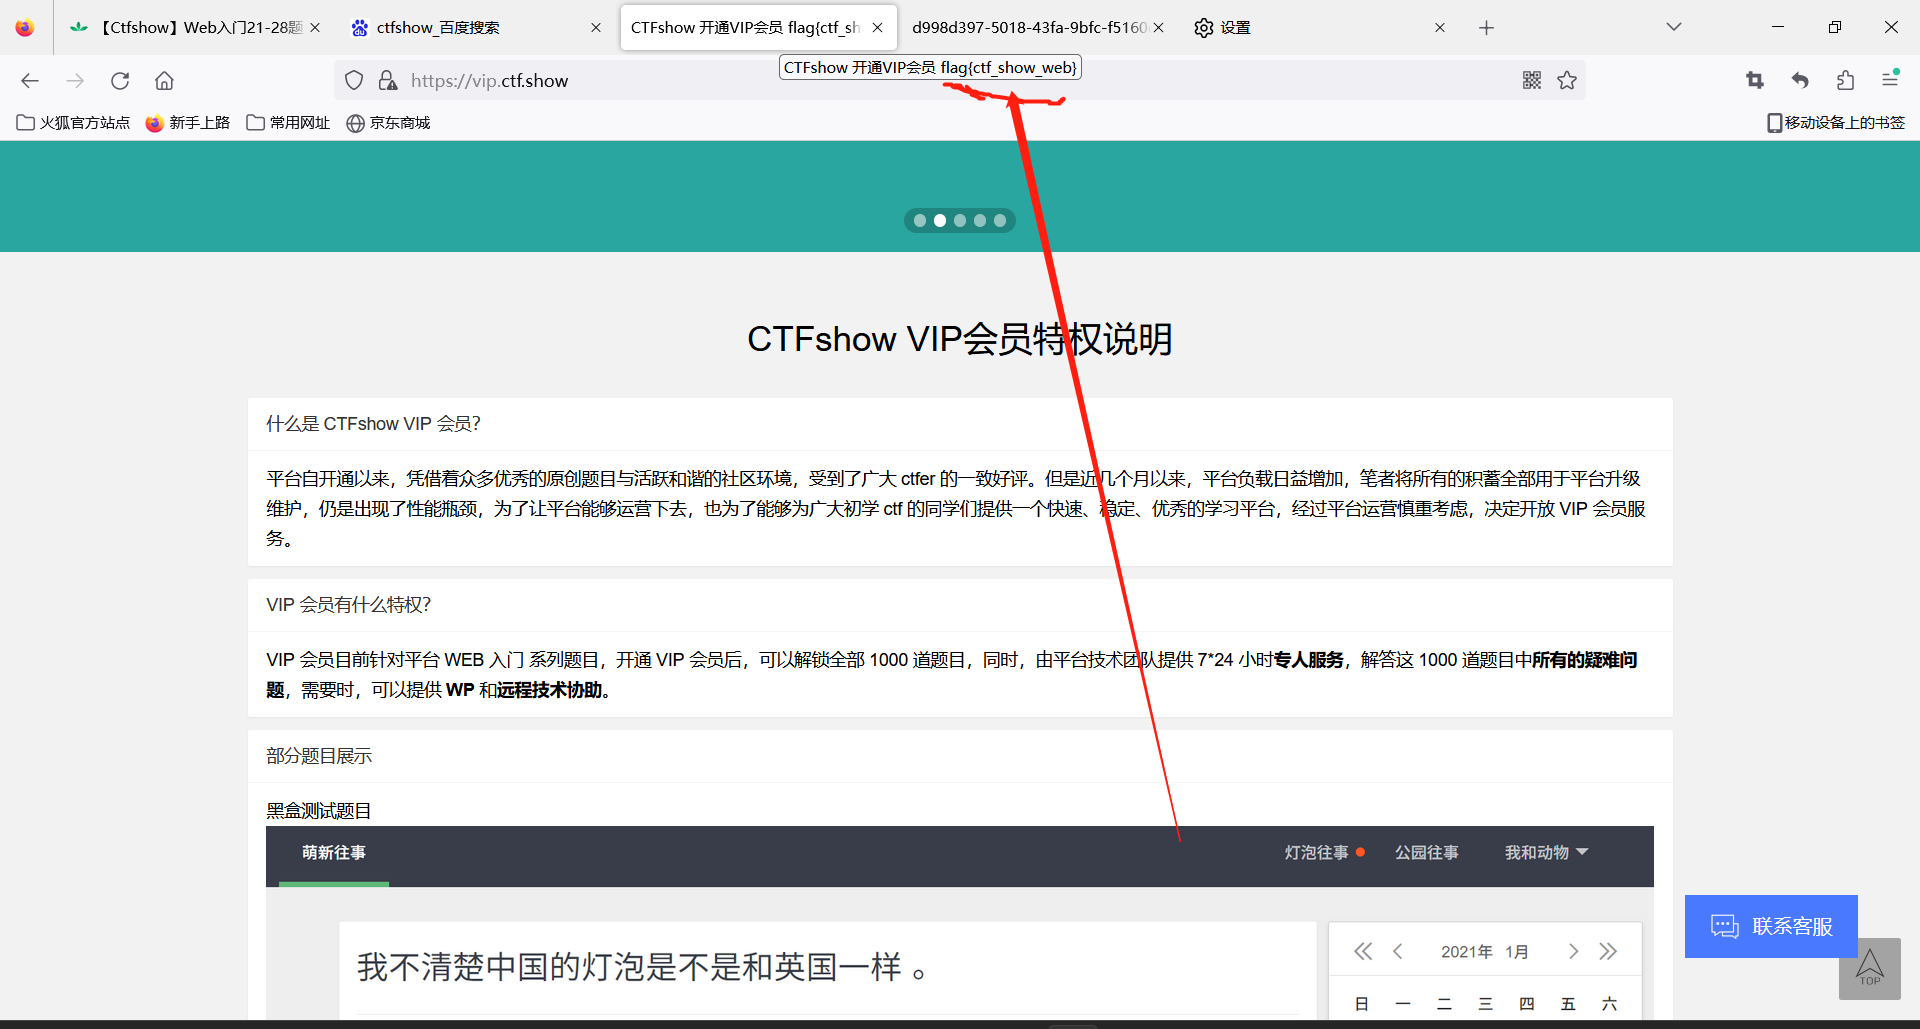Open the extensions puzzle icon
1920x1029 pixels.
pyautogui.click(x=1845, y=80)
